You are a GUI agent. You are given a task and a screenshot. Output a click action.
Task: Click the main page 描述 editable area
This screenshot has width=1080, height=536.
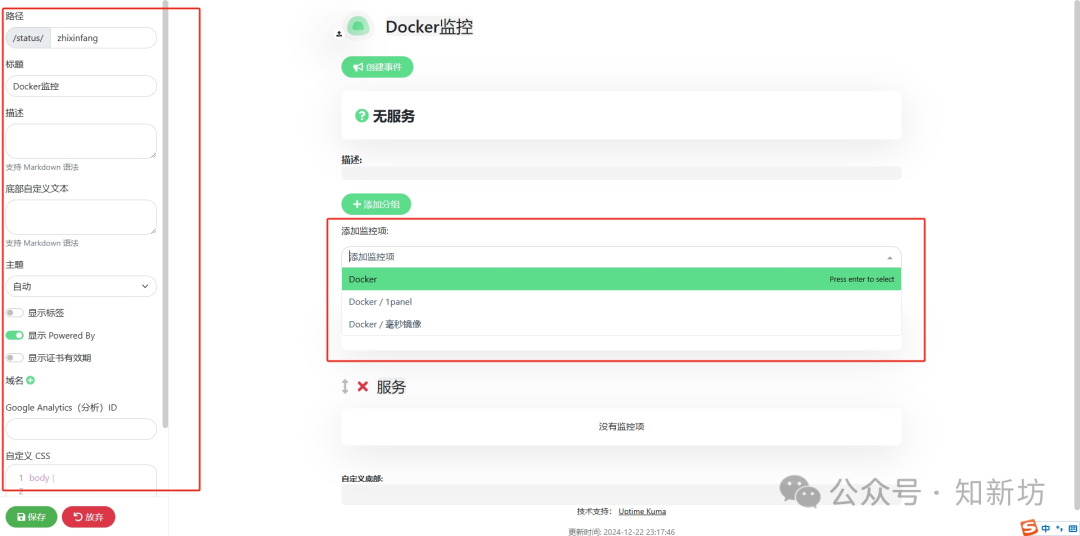[621, 173]
